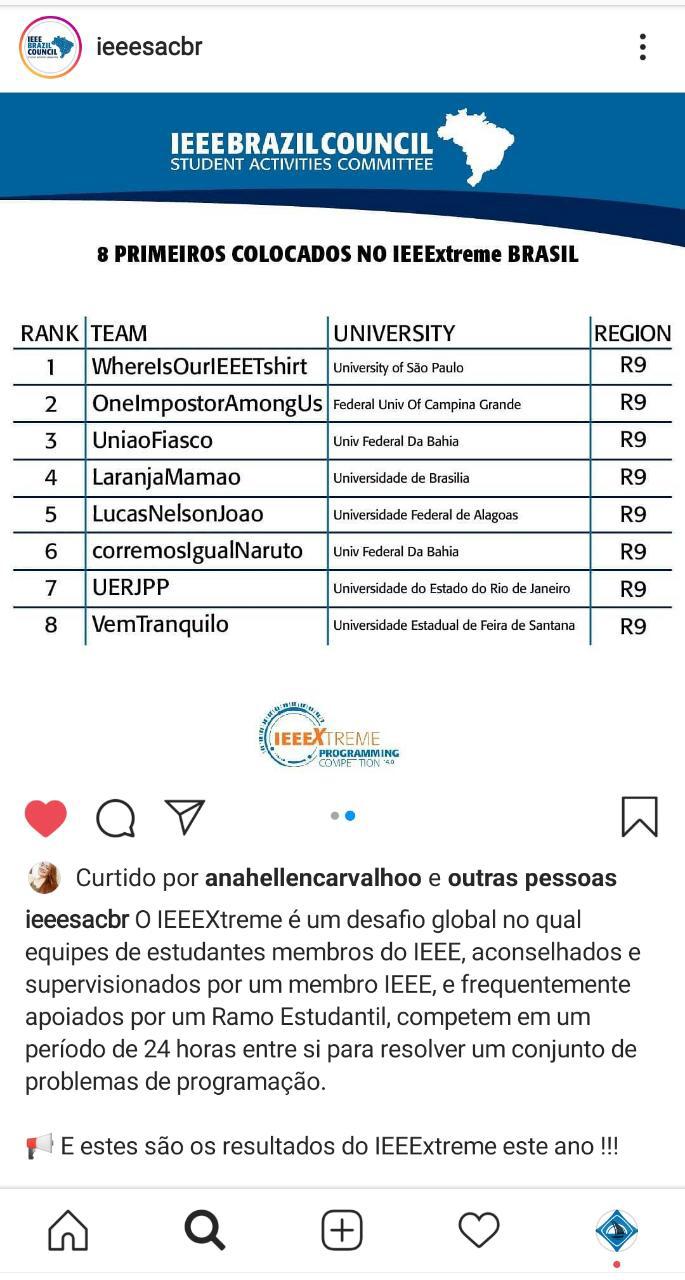Select the first carousel indicator dot
Screen dimensions: 685x1280
tap(335, 816)
